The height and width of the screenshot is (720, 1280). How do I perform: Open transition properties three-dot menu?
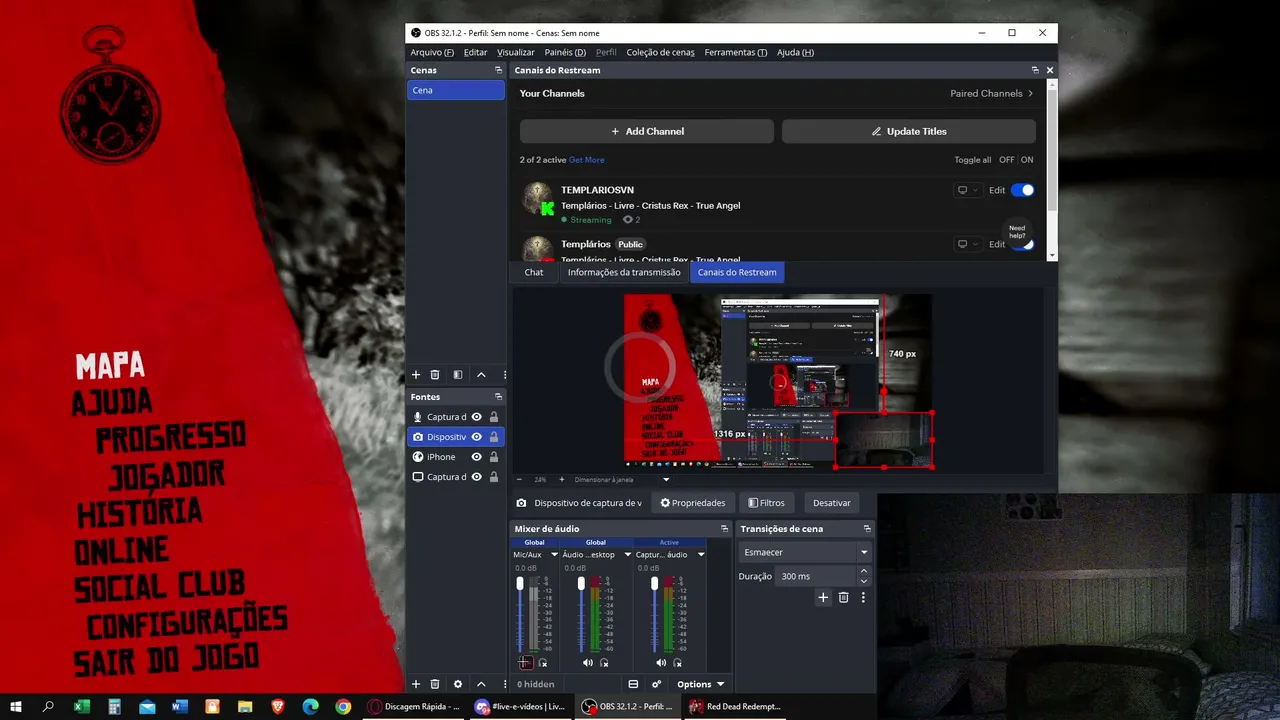pos(863,598)
